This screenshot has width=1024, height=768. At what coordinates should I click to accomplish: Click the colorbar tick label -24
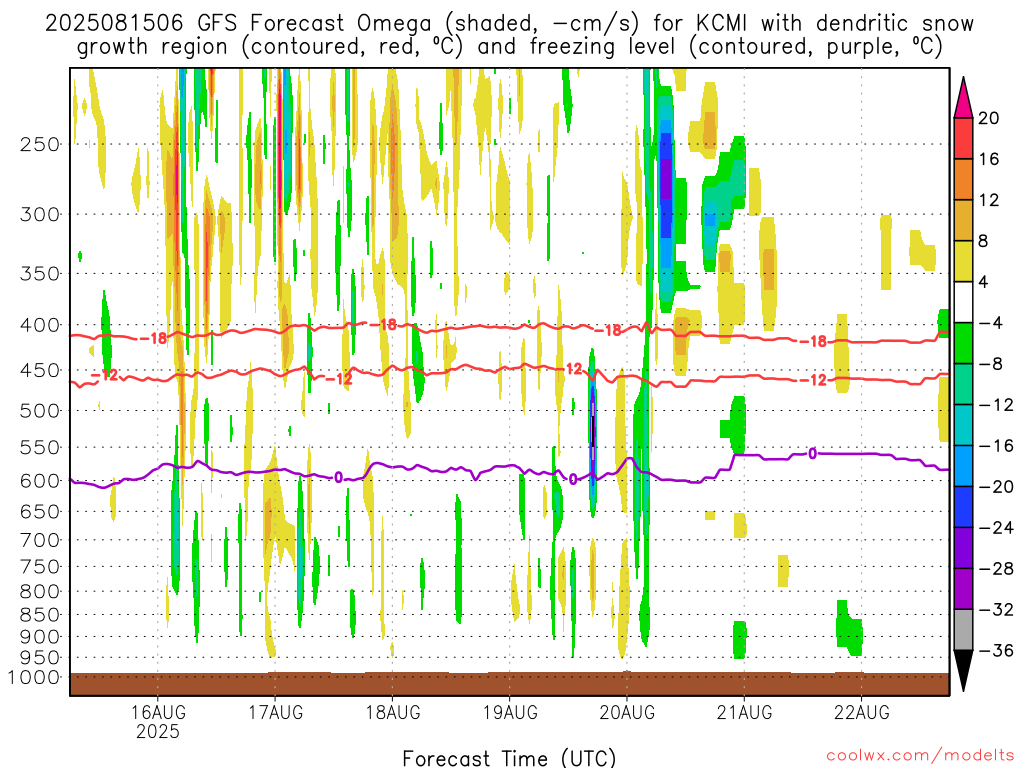996,528
